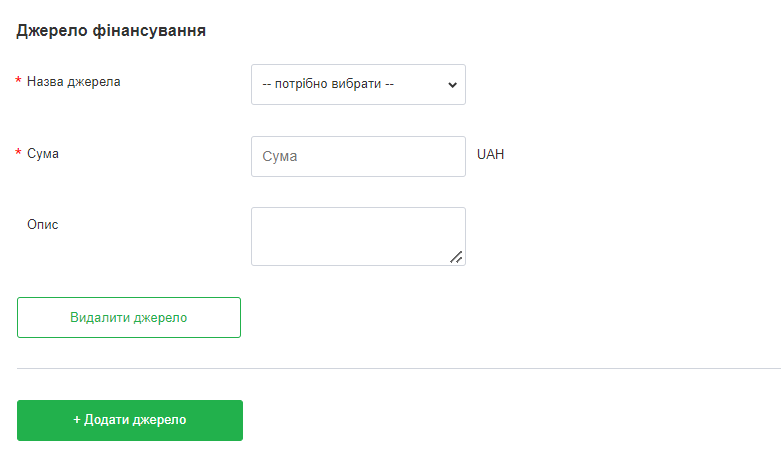Click the Сума field label
The width and height of the screenshot is (781, 456).
pos(43,154)
